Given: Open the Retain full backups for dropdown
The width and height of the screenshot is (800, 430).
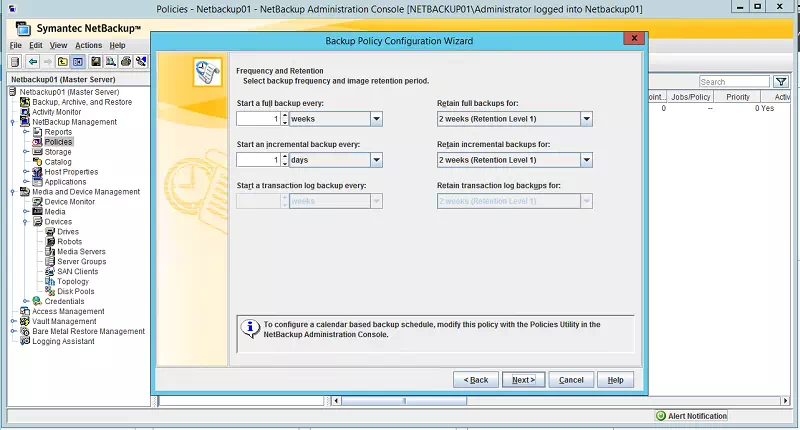Looking at the screenshot, I should 587,119.
